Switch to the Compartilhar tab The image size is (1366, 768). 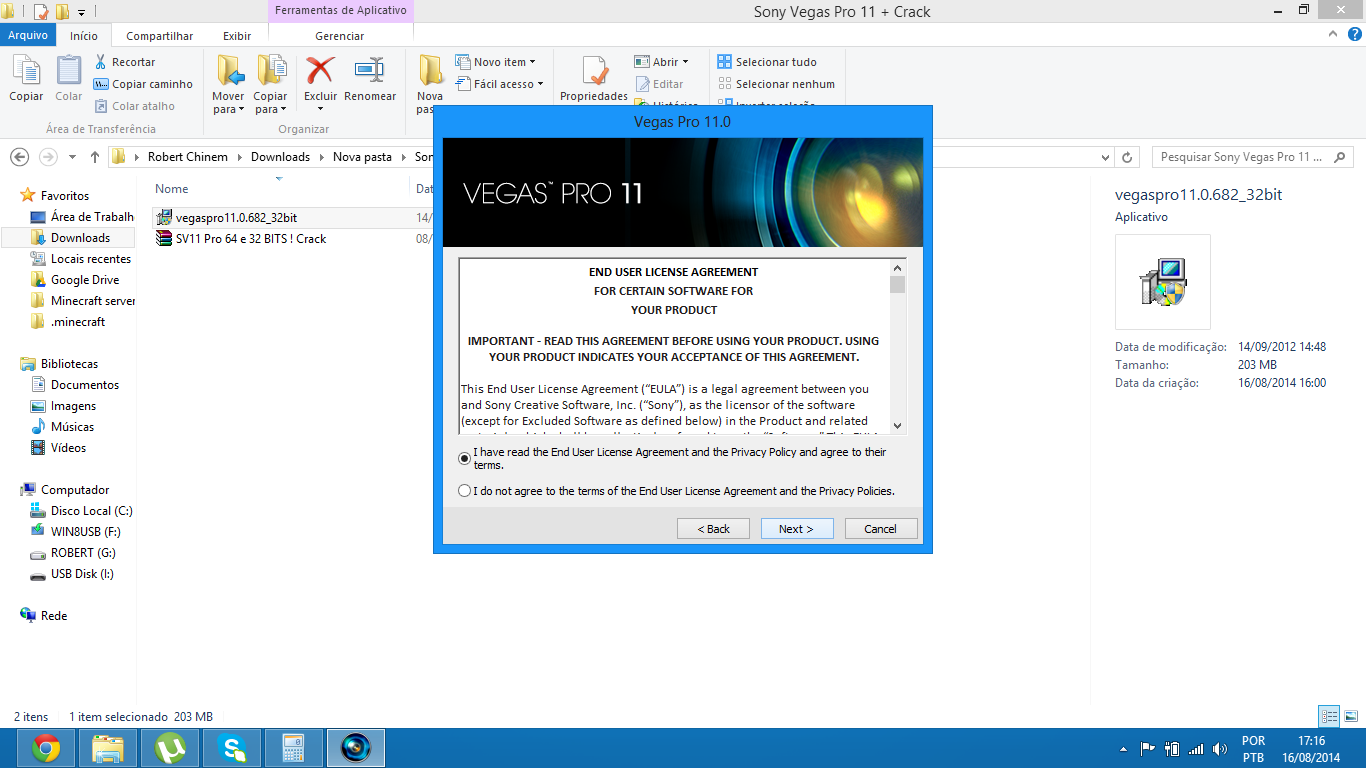click(160, 36)
